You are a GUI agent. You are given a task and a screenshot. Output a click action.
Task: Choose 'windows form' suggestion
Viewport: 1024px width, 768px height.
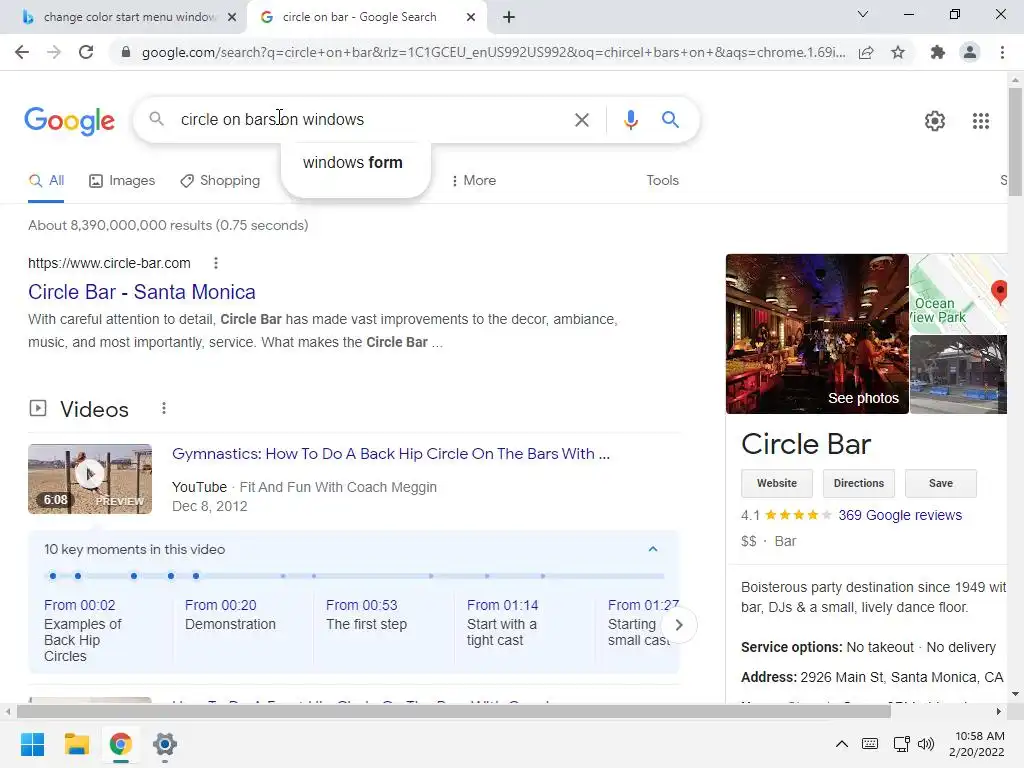[353, 163]
